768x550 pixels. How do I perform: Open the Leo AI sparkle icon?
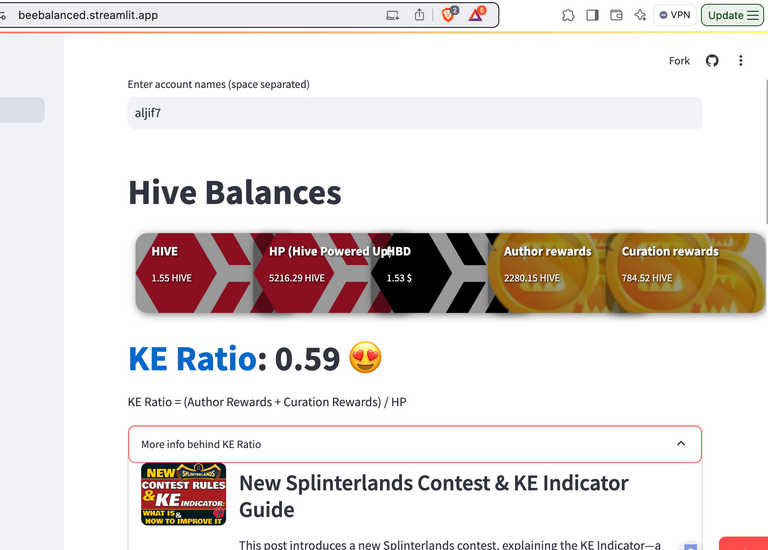point(640,15)
